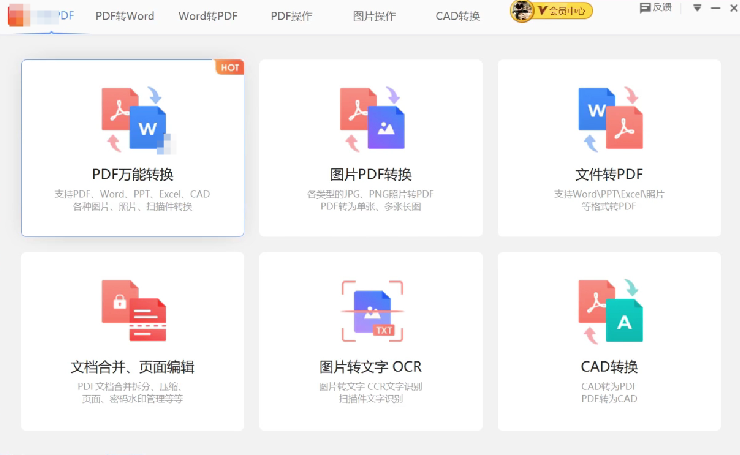Open the 图片PDF转换 icon
This screenshot has width=740, height=455.
tap(372, 119)
